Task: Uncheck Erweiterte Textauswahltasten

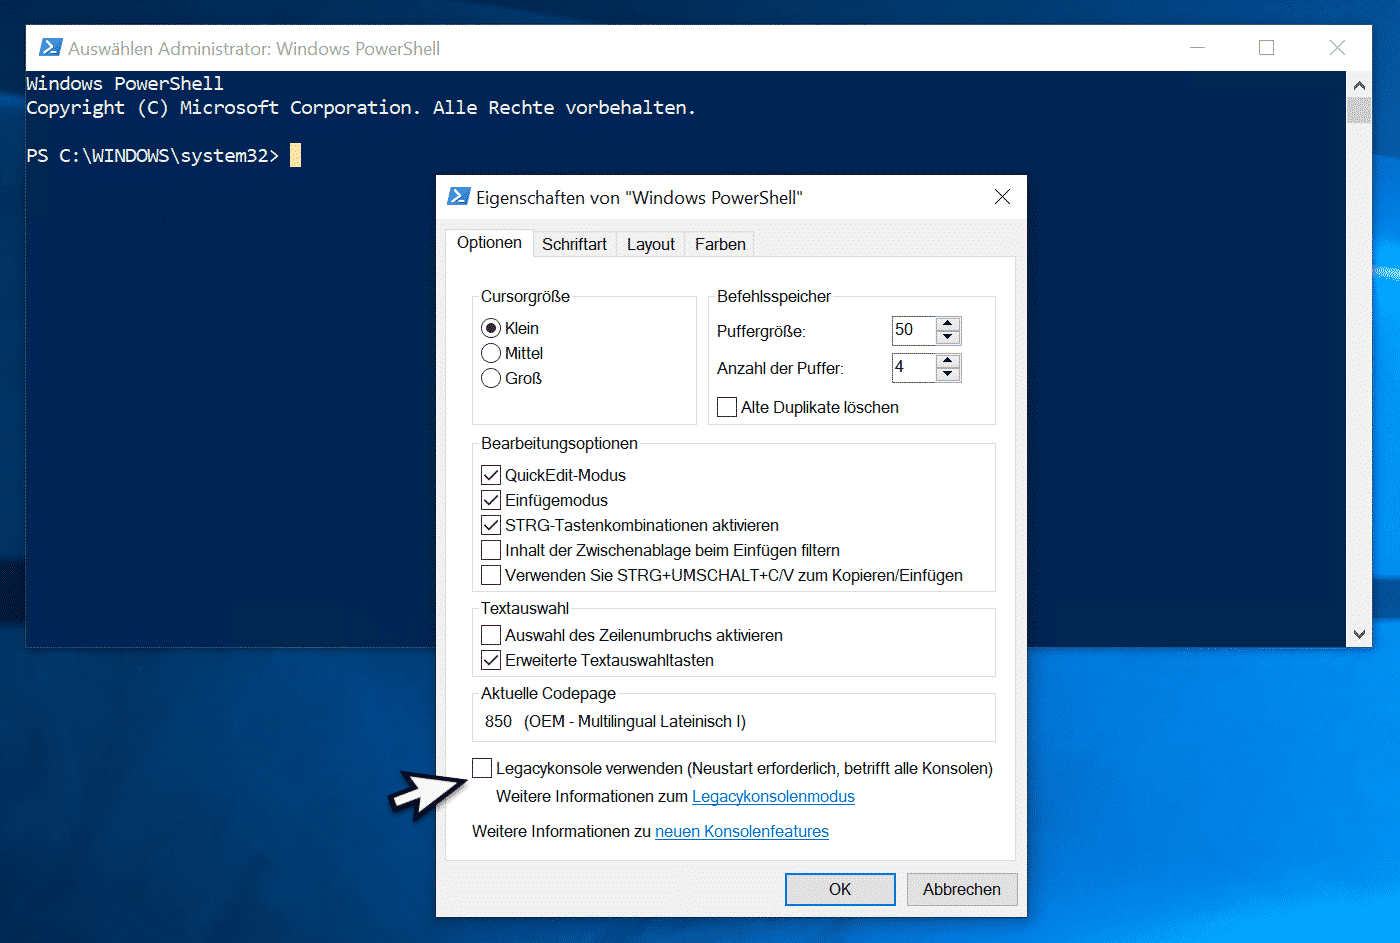Action: 491,660
